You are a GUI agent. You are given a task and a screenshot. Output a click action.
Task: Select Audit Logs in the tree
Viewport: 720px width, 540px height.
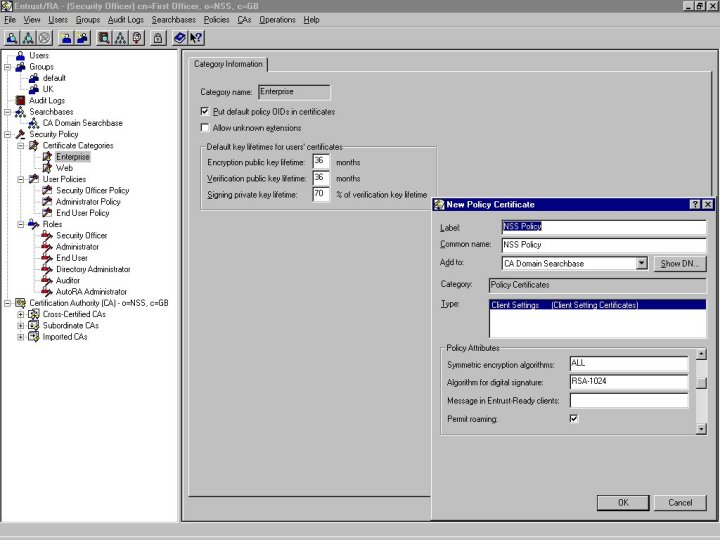pyautogui.click(x=47, y=101)
